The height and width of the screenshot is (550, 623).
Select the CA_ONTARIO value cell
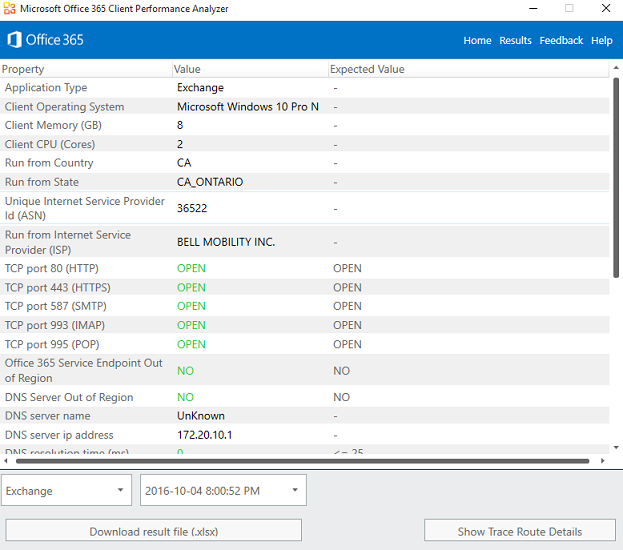[210, 182]
